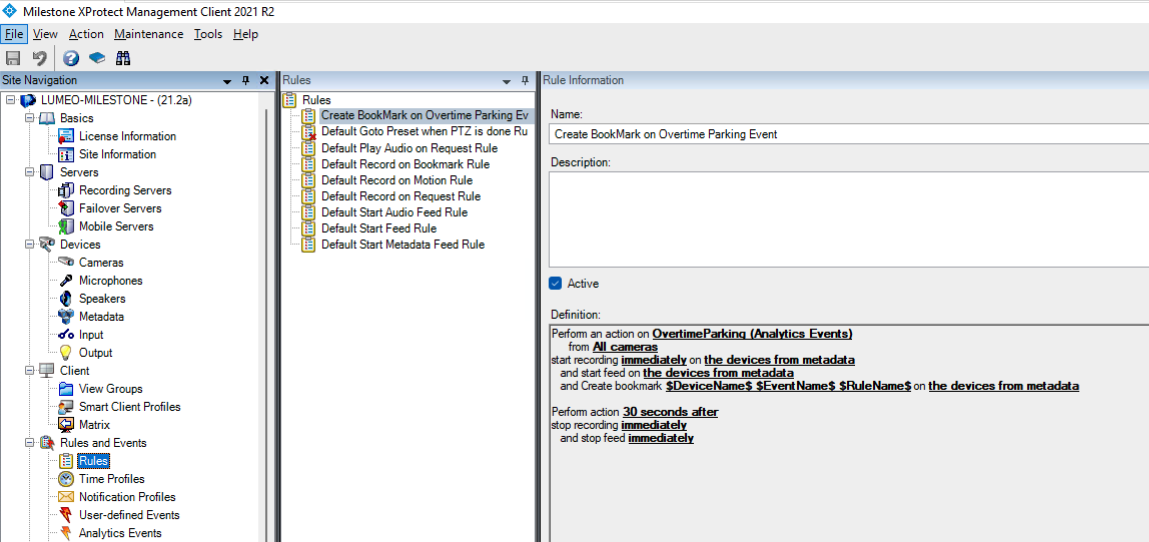
Task: Collapse the Rules and Events node
Action: coord(29,443)
